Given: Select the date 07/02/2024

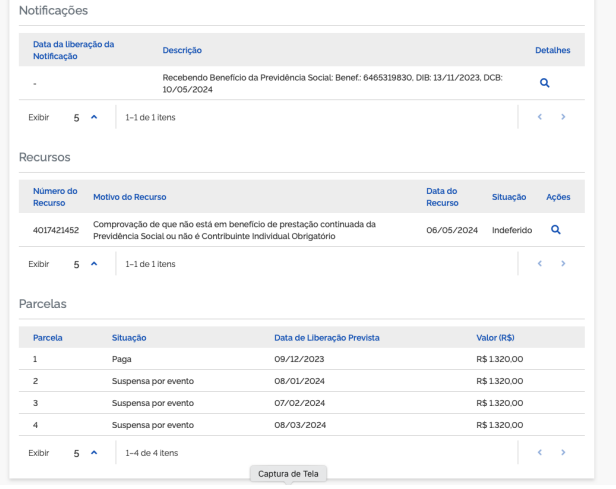Looking at the screenshot, I should coord(299,403).
